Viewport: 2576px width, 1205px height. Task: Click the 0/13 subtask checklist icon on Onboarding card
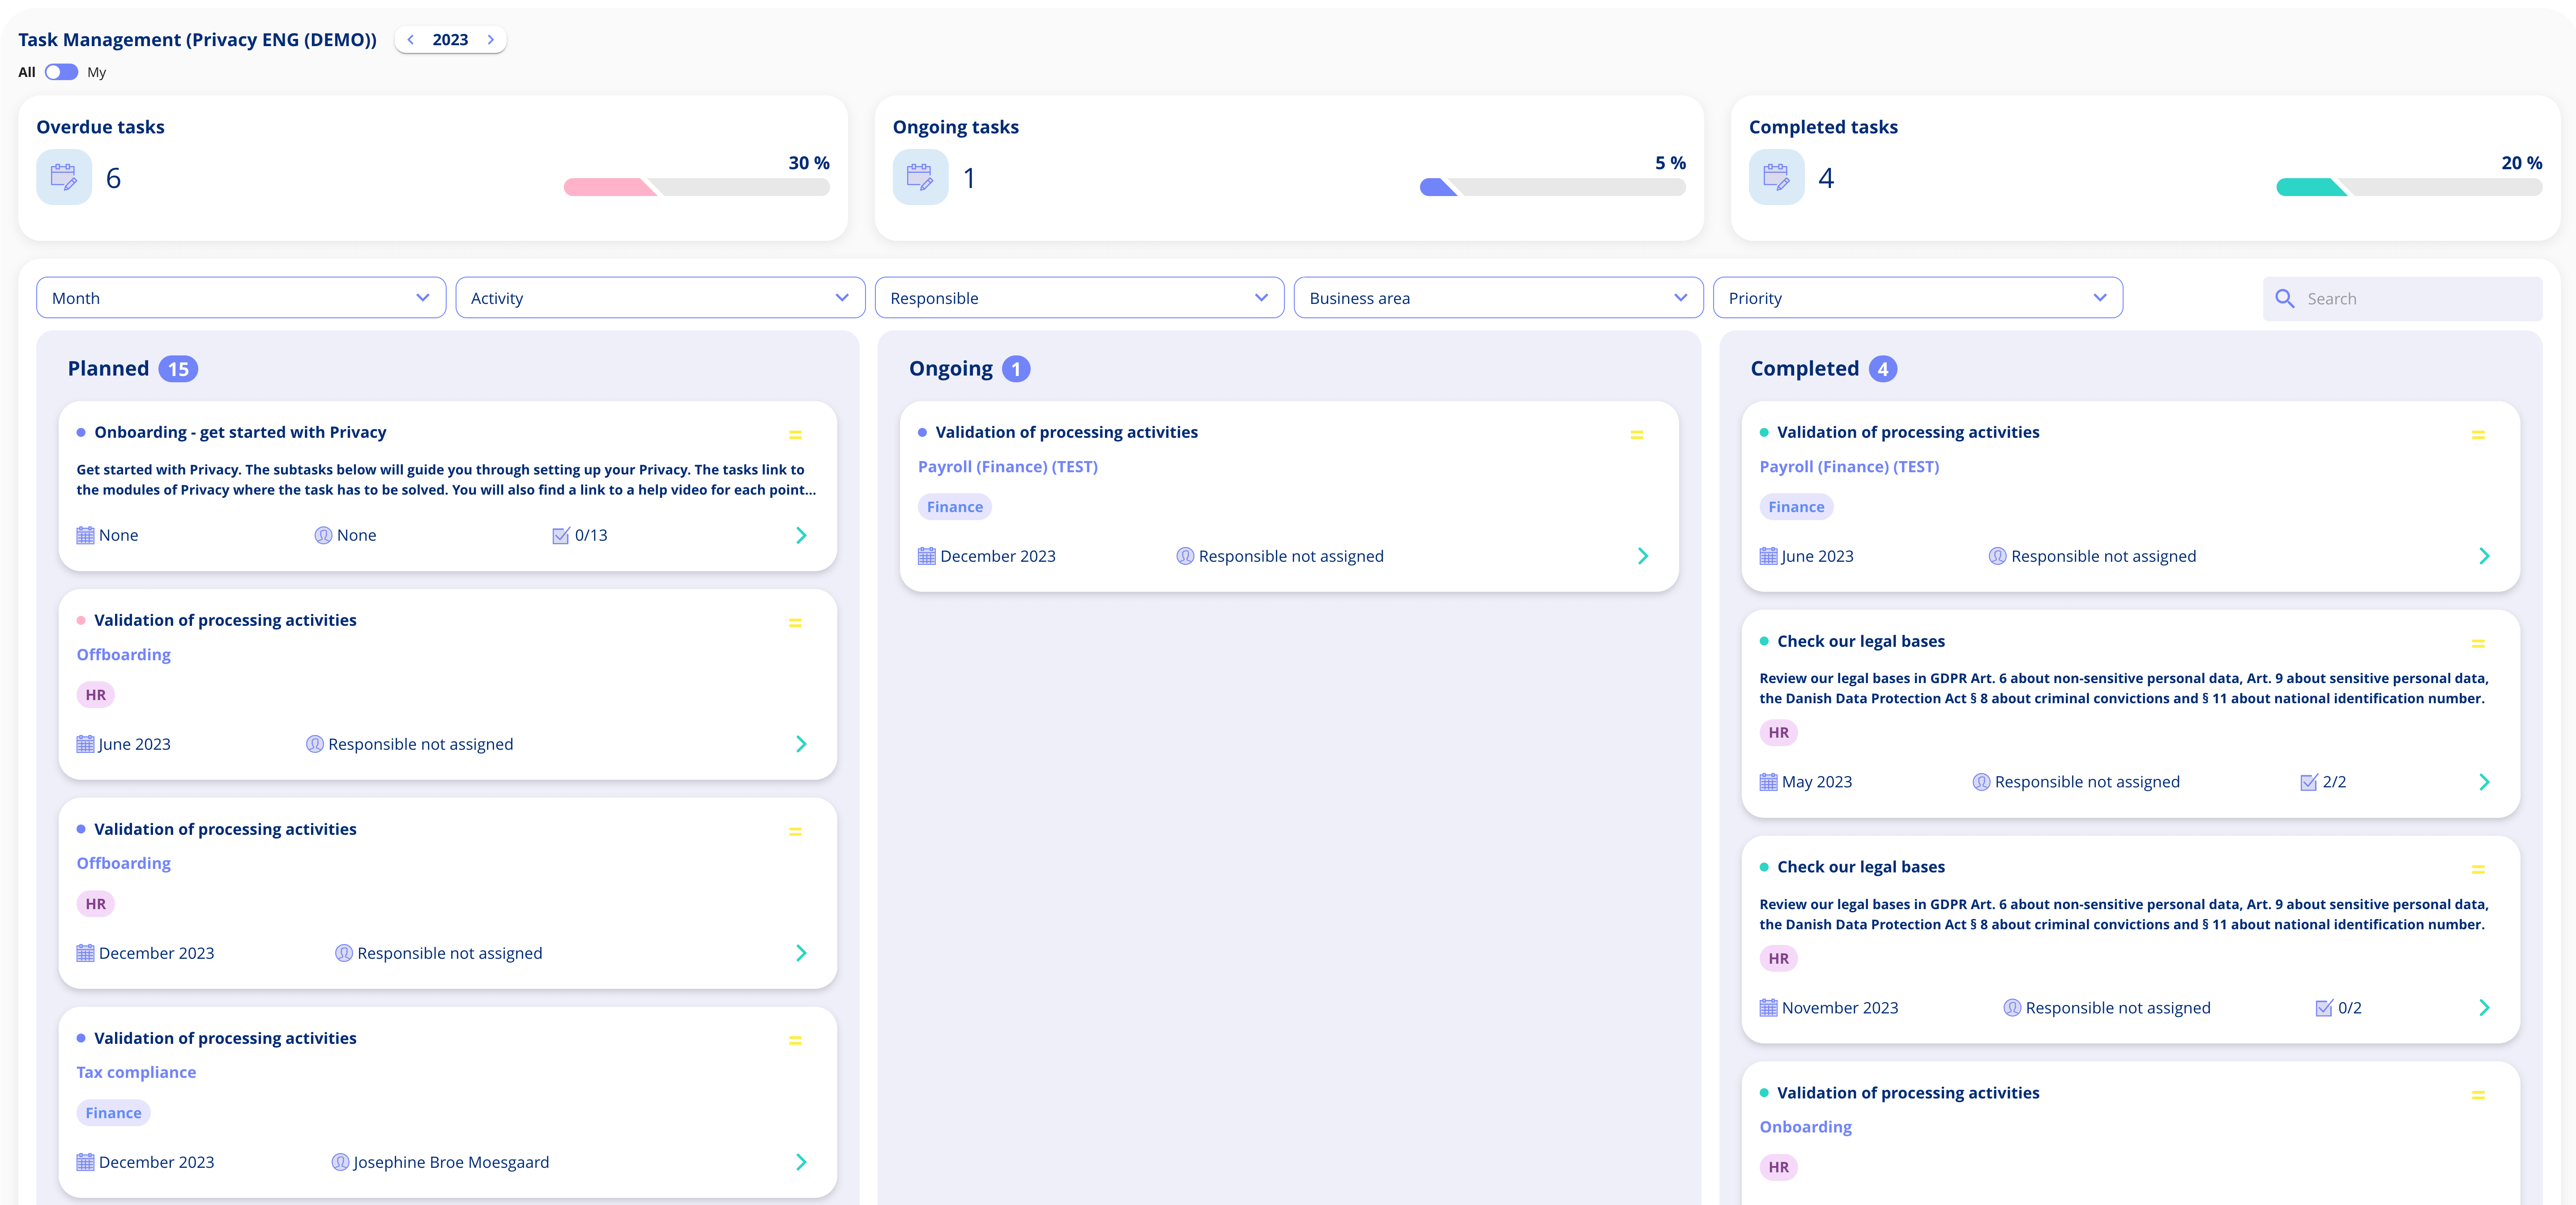tap(561, 535)
